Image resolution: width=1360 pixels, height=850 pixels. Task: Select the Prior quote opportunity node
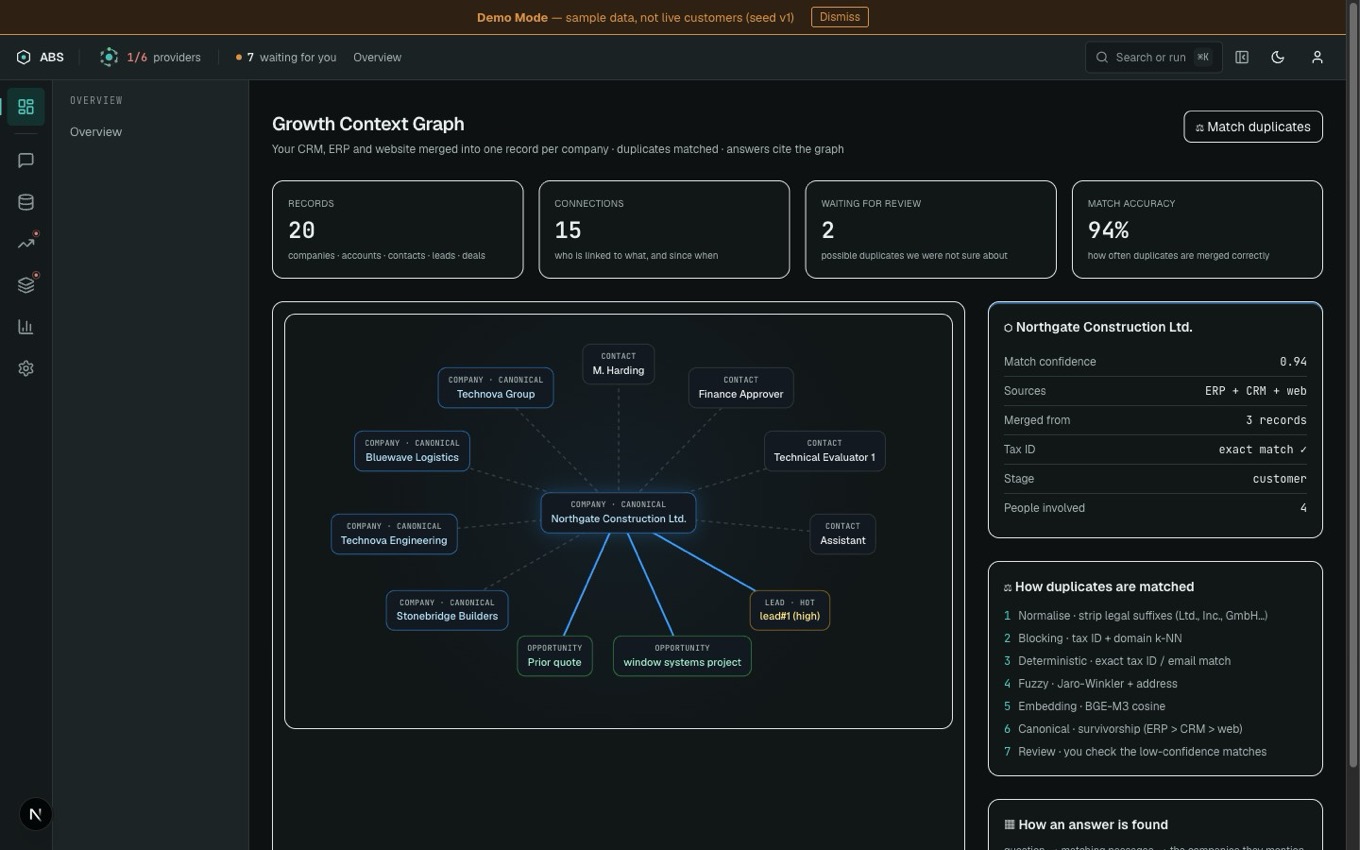point(554,655)
